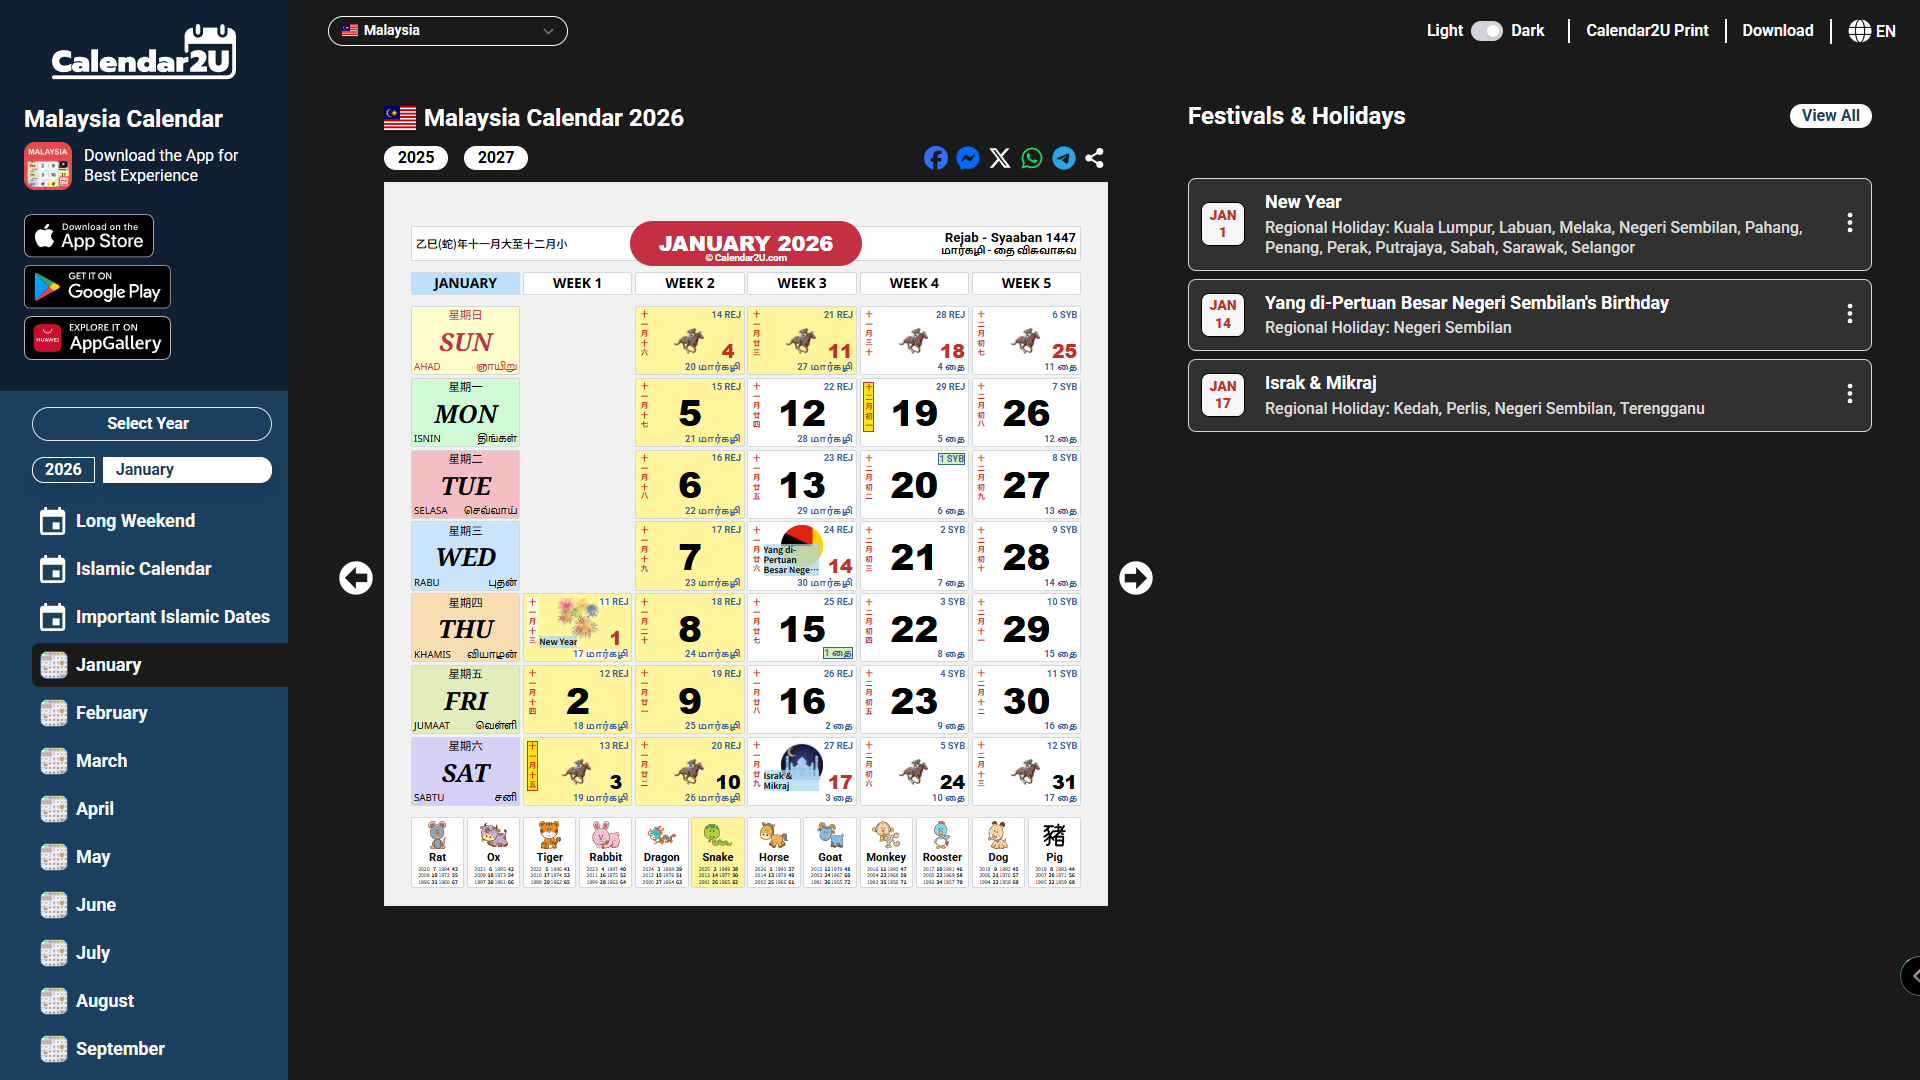Image resolution: width=1920 pixels, height=1080 pixels.
Task: Open the New Year holiday card
Action: [x=1529, y=224]
